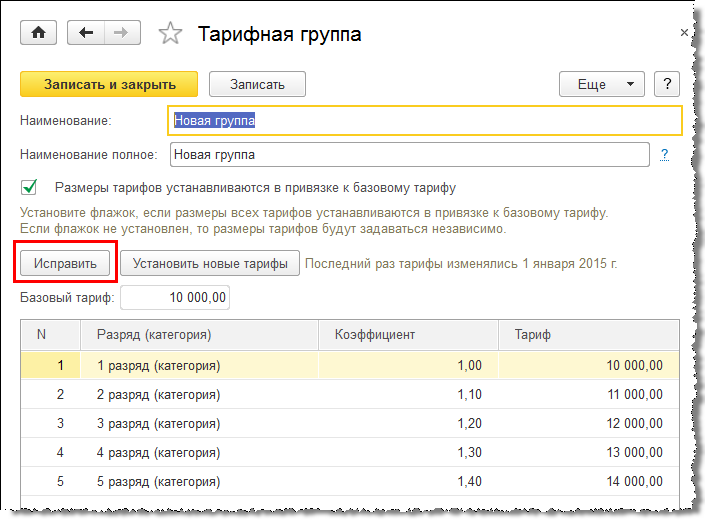Screen dimensions: 705x520
Task: Go forward with the right arrow
Action: tap(121, 33)
